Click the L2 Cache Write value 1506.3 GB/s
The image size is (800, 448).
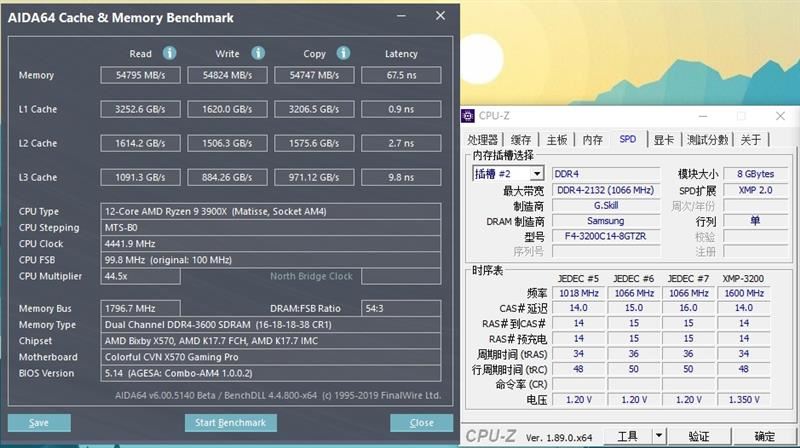(227, 143)
